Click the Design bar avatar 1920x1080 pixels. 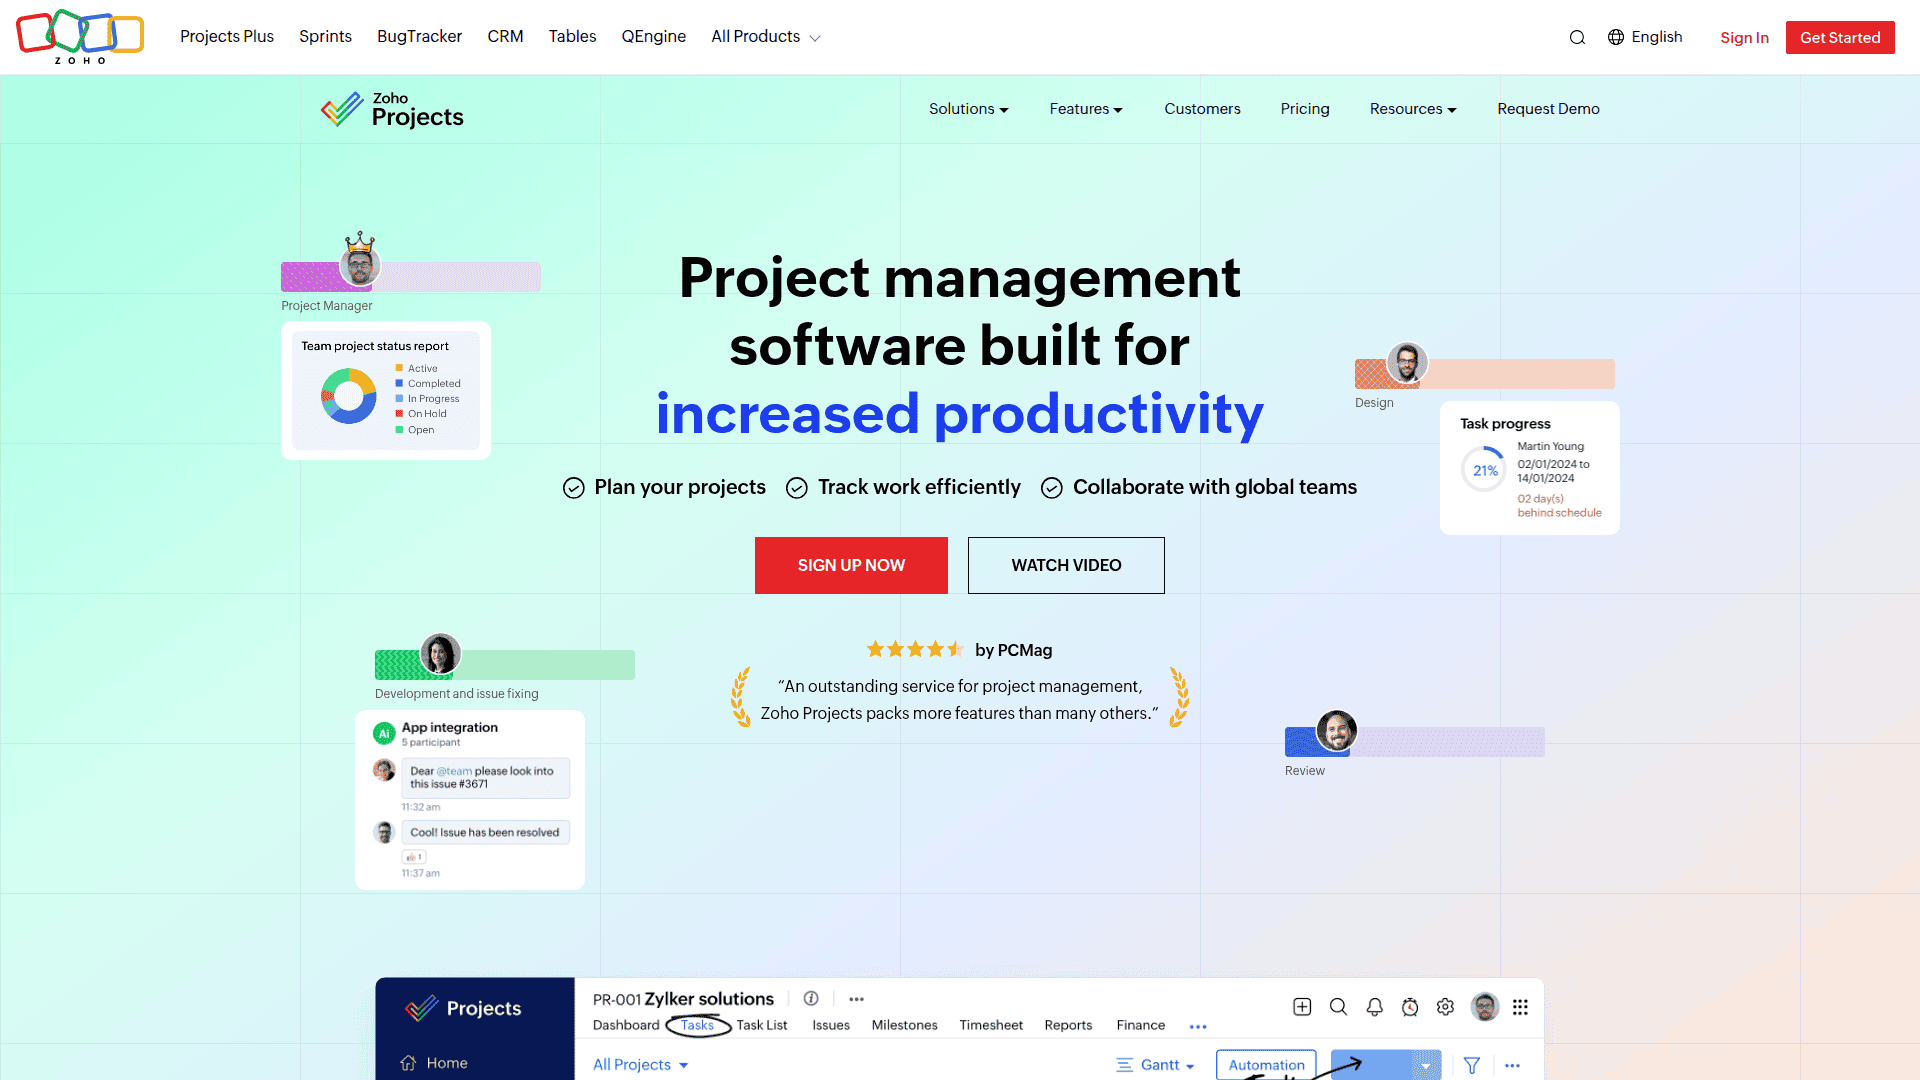pos(1407,363)
